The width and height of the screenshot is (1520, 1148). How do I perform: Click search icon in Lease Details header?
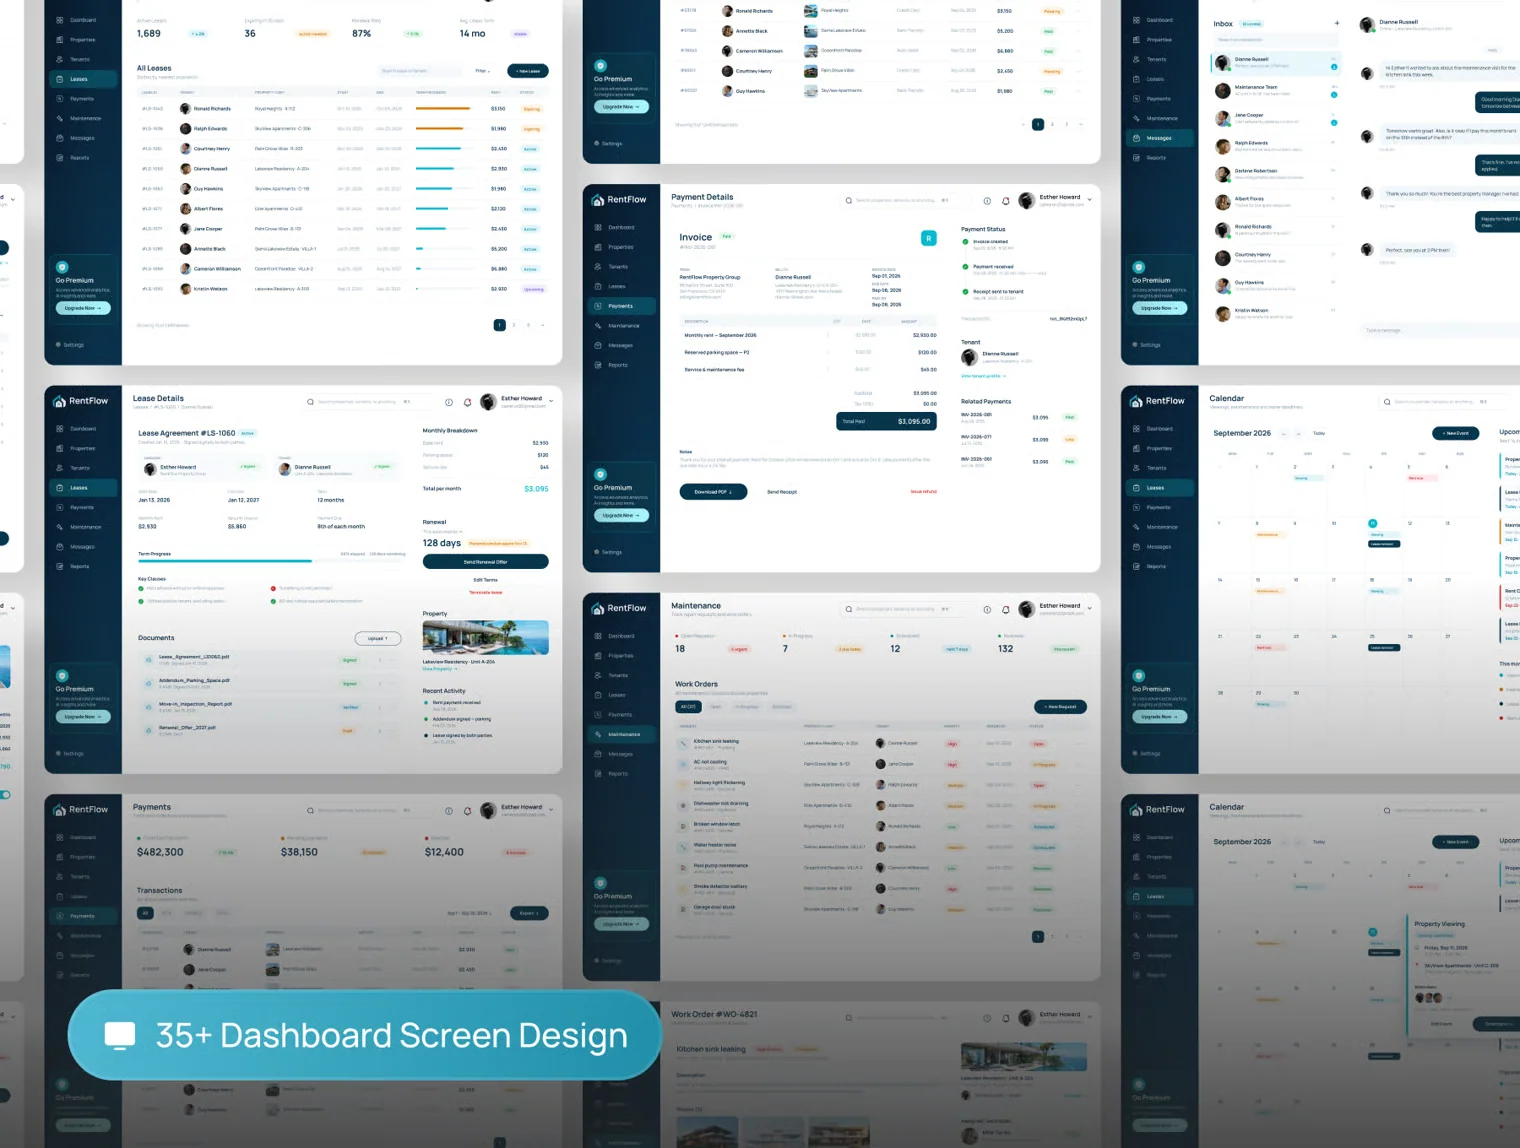310,402
